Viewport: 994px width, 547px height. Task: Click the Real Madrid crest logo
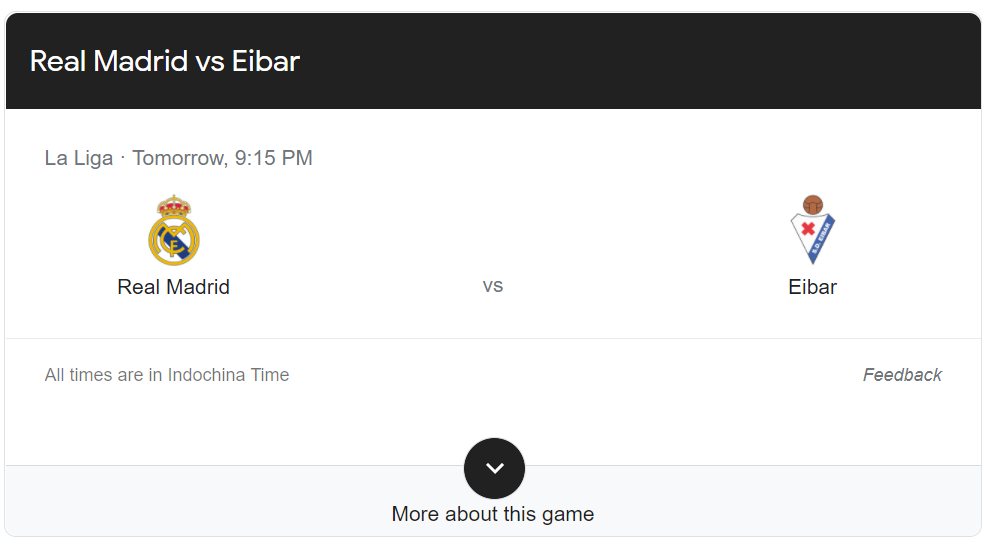click(x=174, y=230)
